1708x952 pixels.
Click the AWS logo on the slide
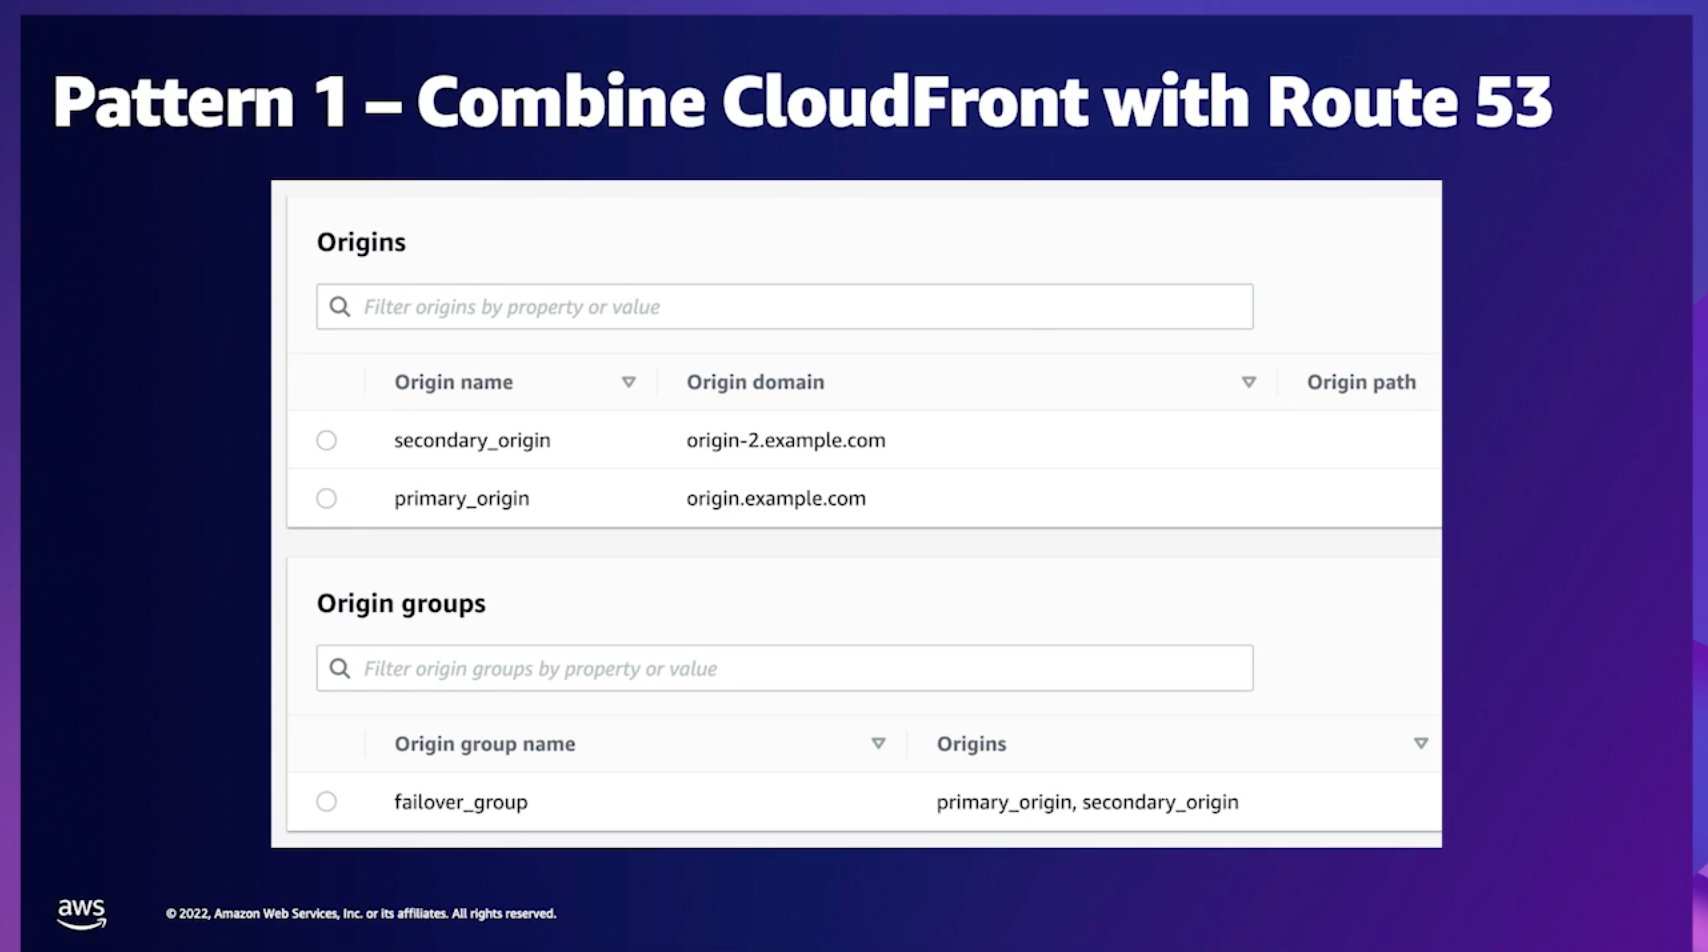[81, 913]
